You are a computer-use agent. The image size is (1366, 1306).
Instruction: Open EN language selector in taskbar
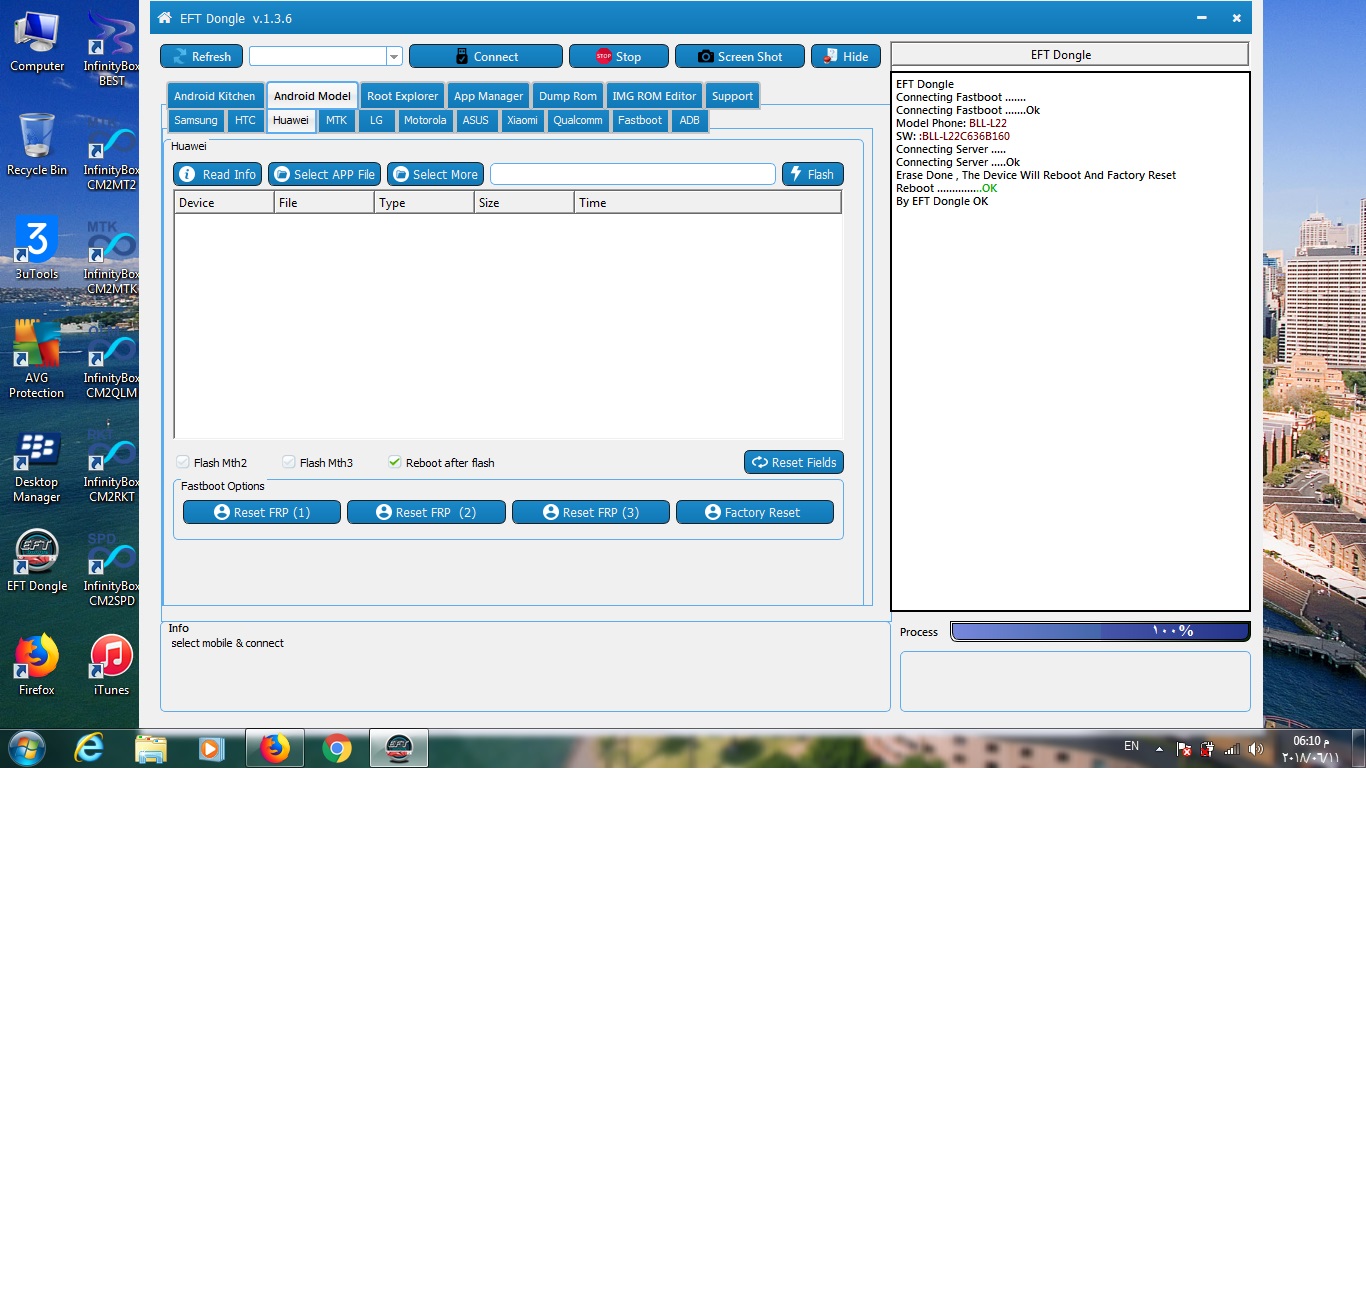[x=1131, y=746]
